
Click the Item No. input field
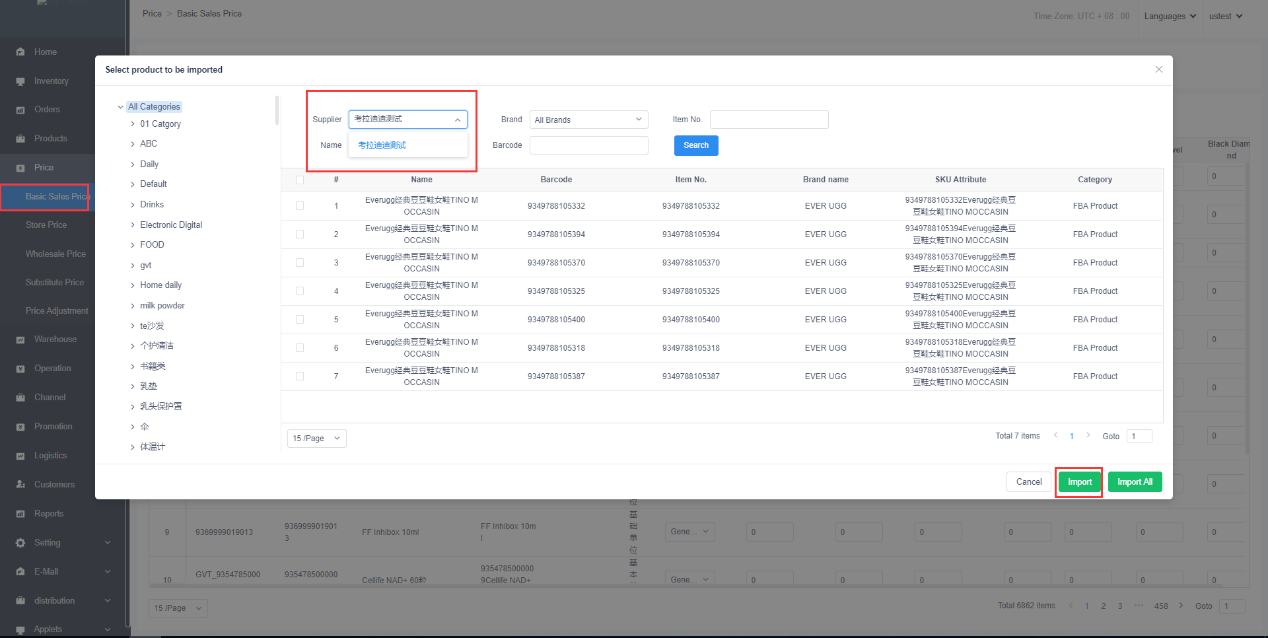769,120
